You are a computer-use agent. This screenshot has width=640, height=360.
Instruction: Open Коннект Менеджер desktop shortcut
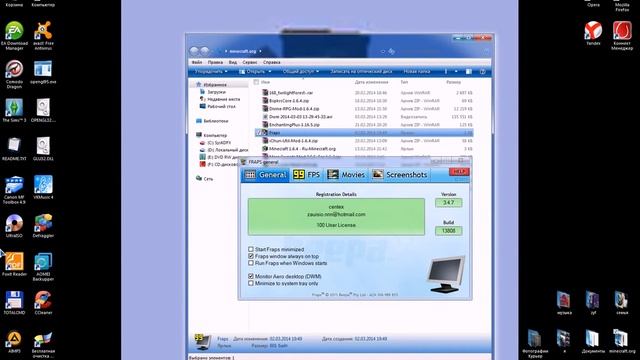[622, 36]
